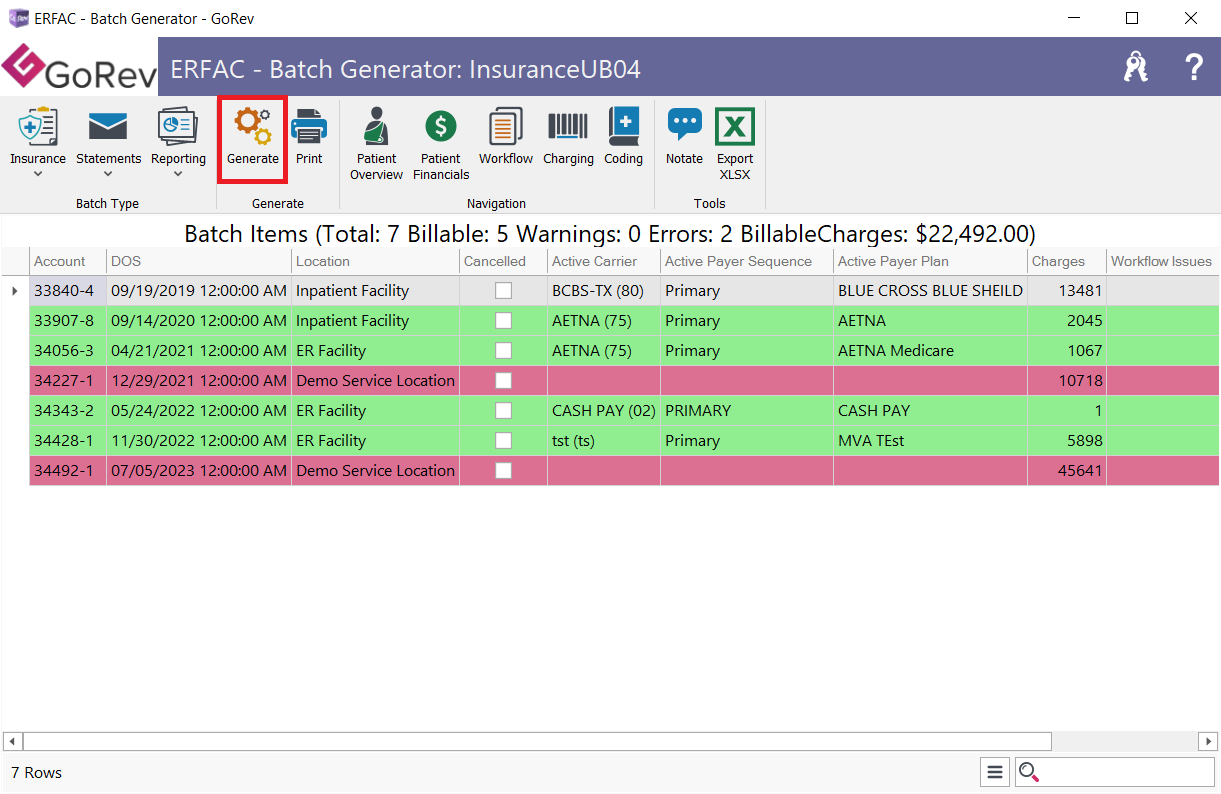The width and height of the screenshot is (1221, 794).
Task: Sort by the Charges column header
Action: coord(1066,261)
